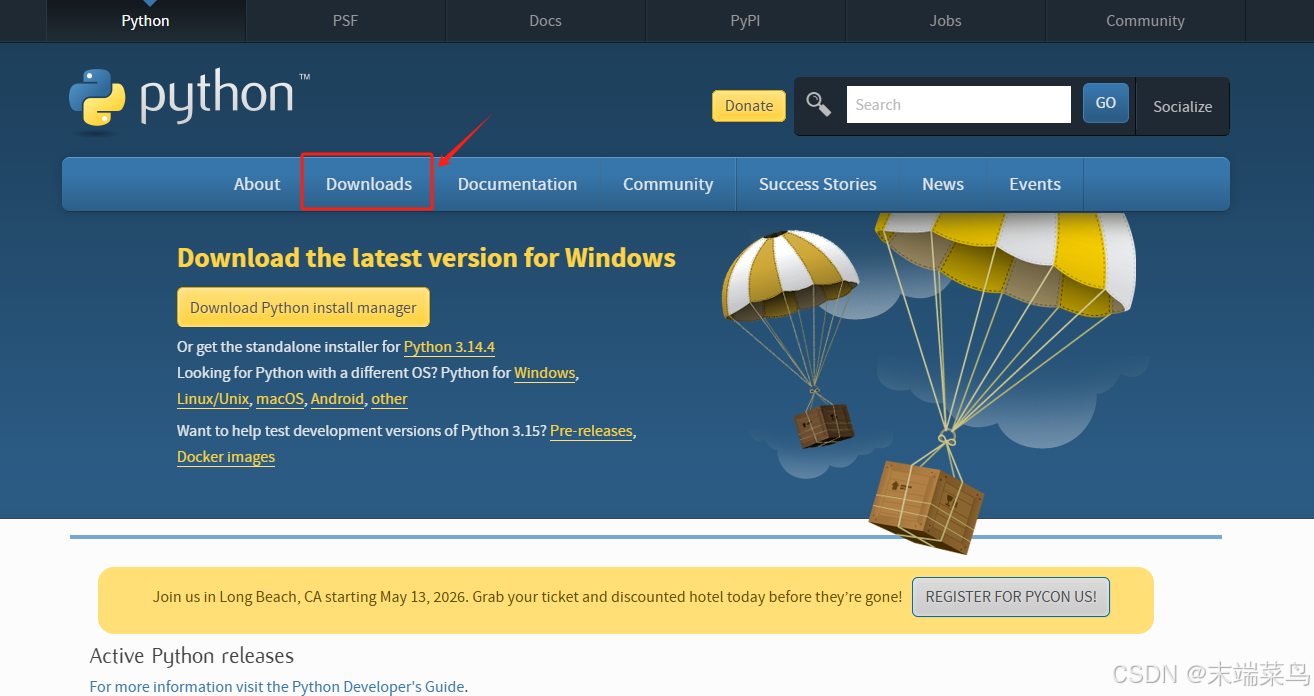Open the PSF tab in top bar
This screenshot has height=696, width=1314.
pos(345,20)
